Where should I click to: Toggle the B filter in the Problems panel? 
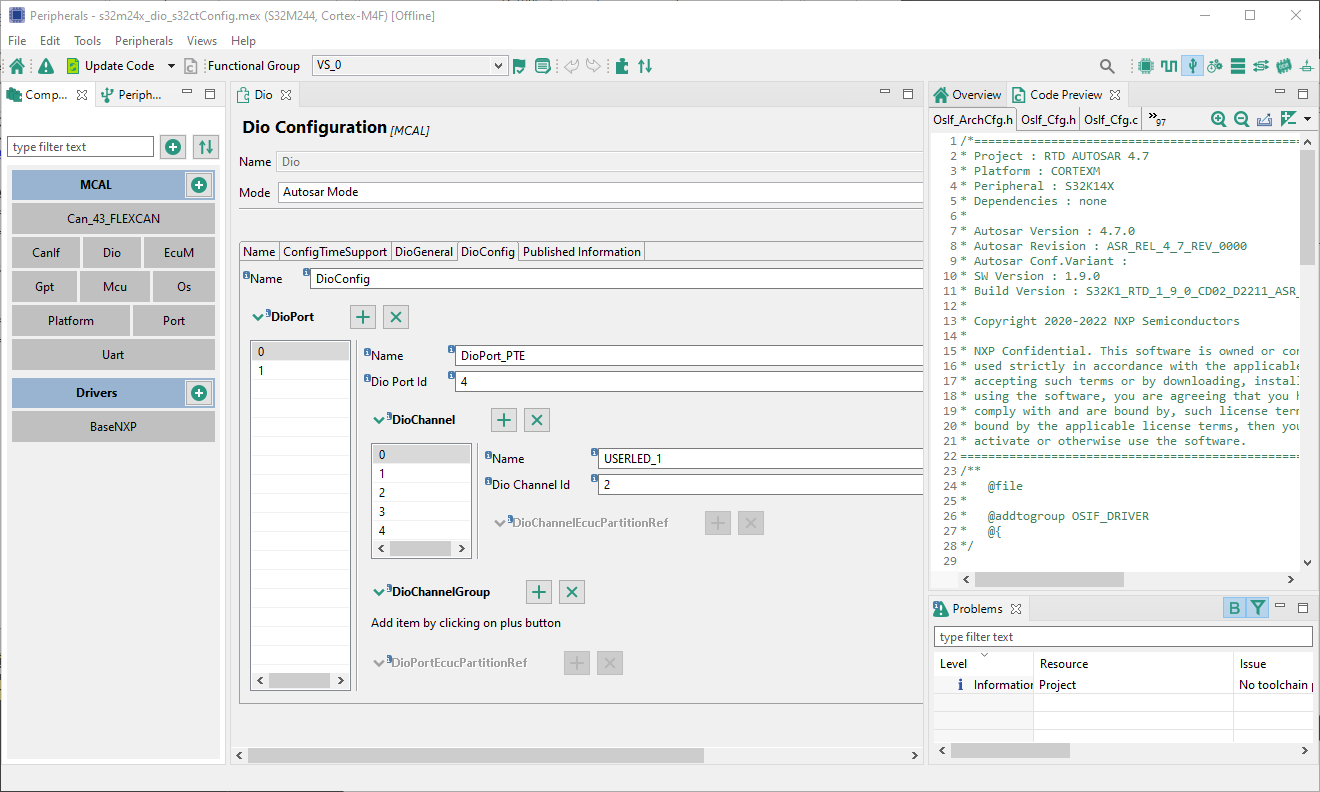coord(1233,608)
